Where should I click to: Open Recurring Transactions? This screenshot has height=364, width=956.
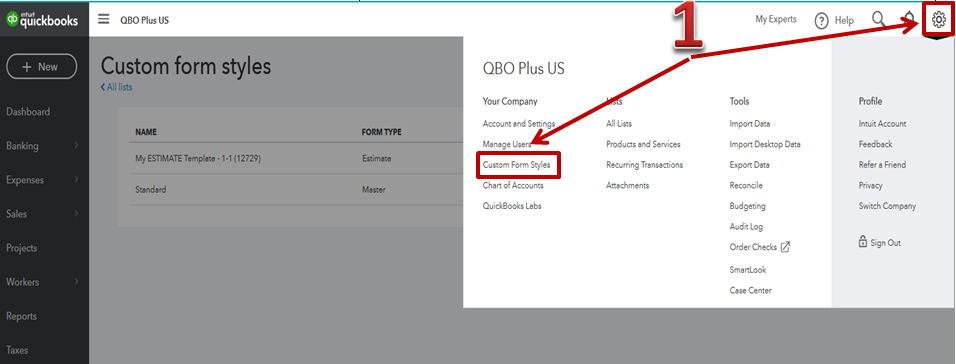pos(644,165)
